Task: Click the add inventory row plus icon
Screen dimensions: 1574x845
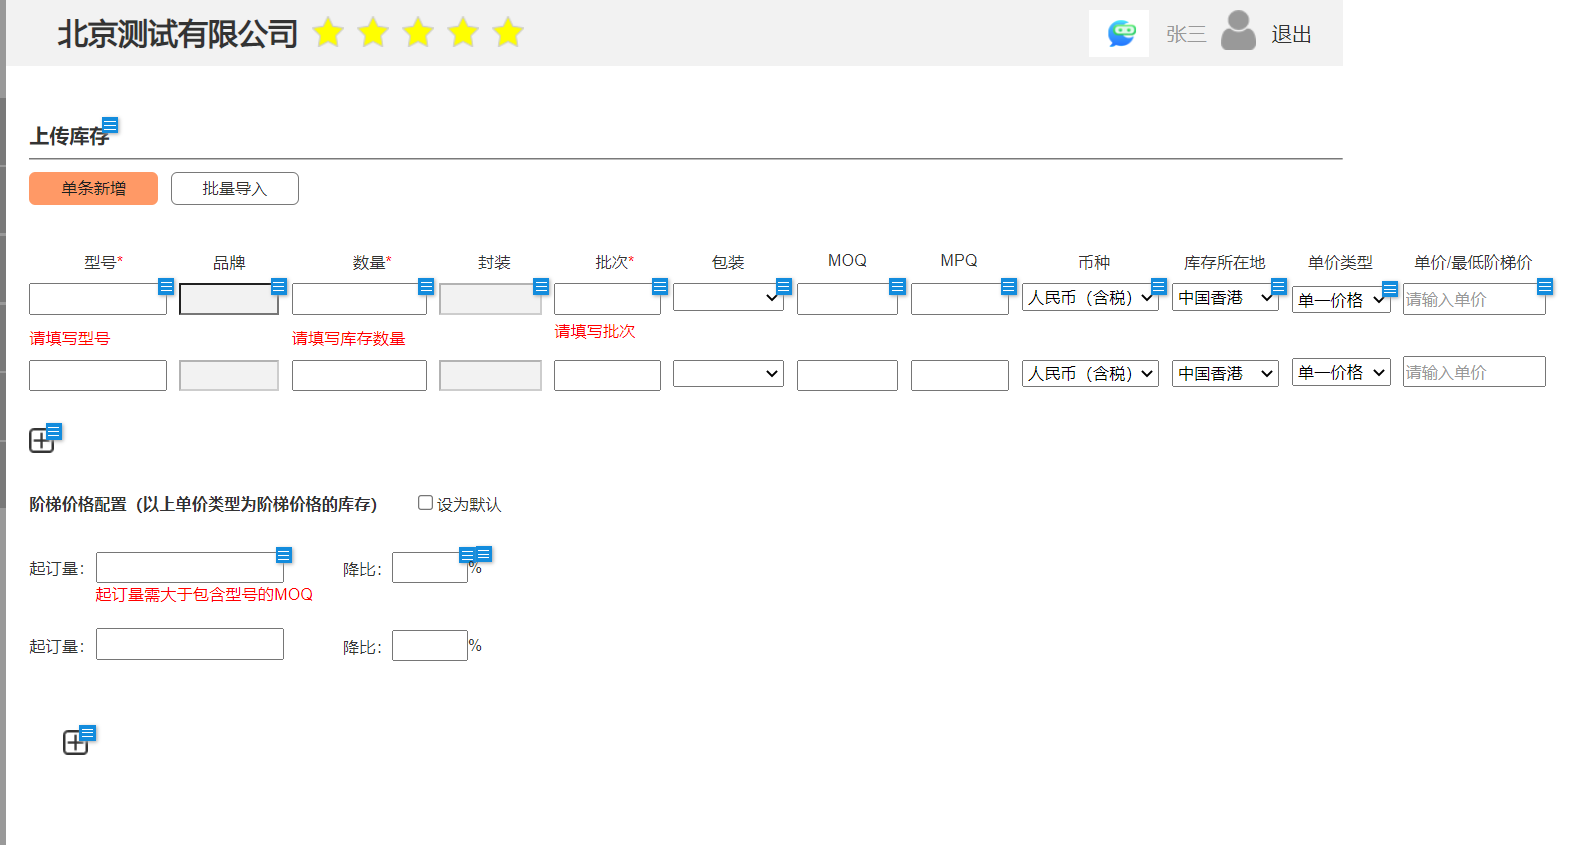Action: coord(41,441)
